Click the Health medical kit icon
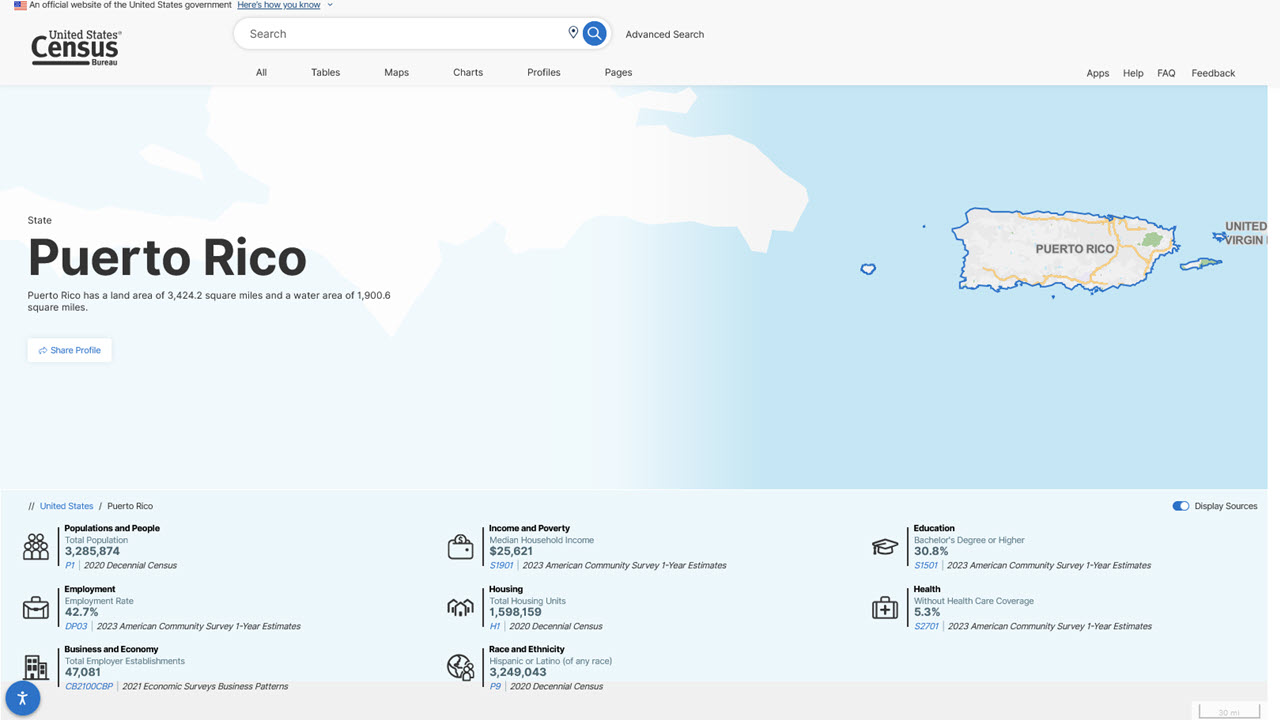 (884, 607)
